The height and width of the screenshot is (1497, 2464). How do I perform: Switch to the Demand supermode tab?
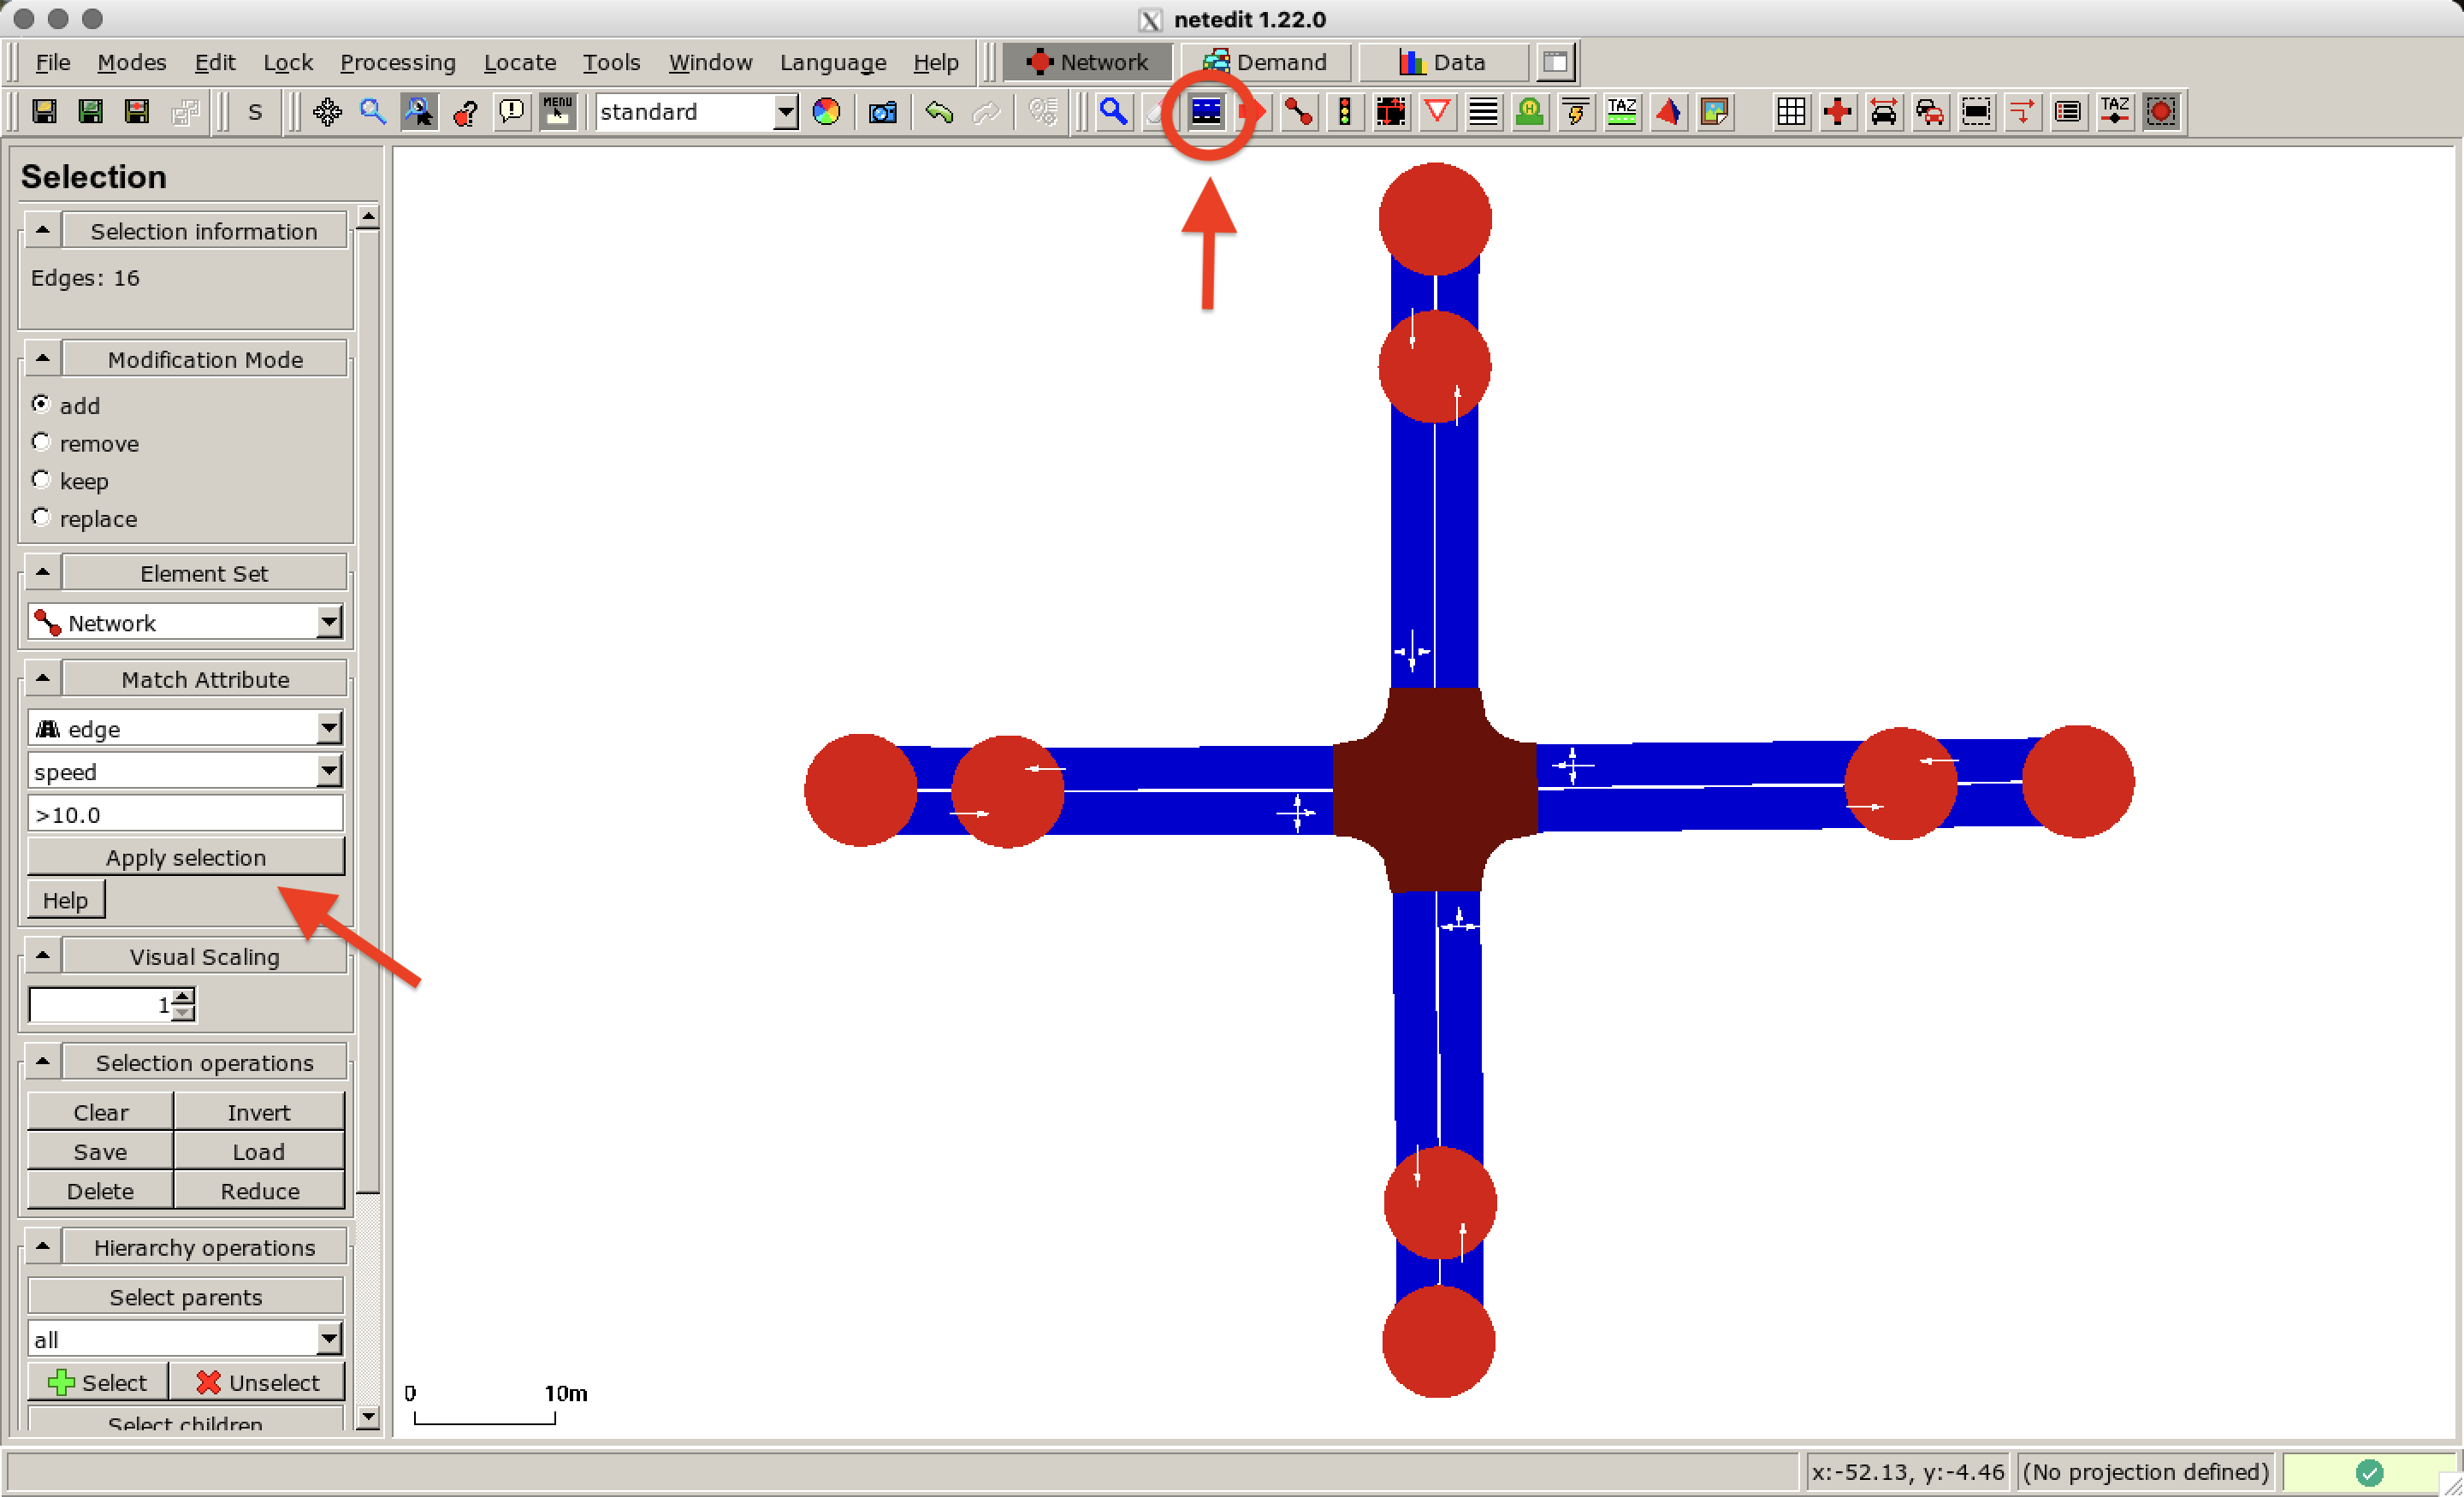(1265, 62)
